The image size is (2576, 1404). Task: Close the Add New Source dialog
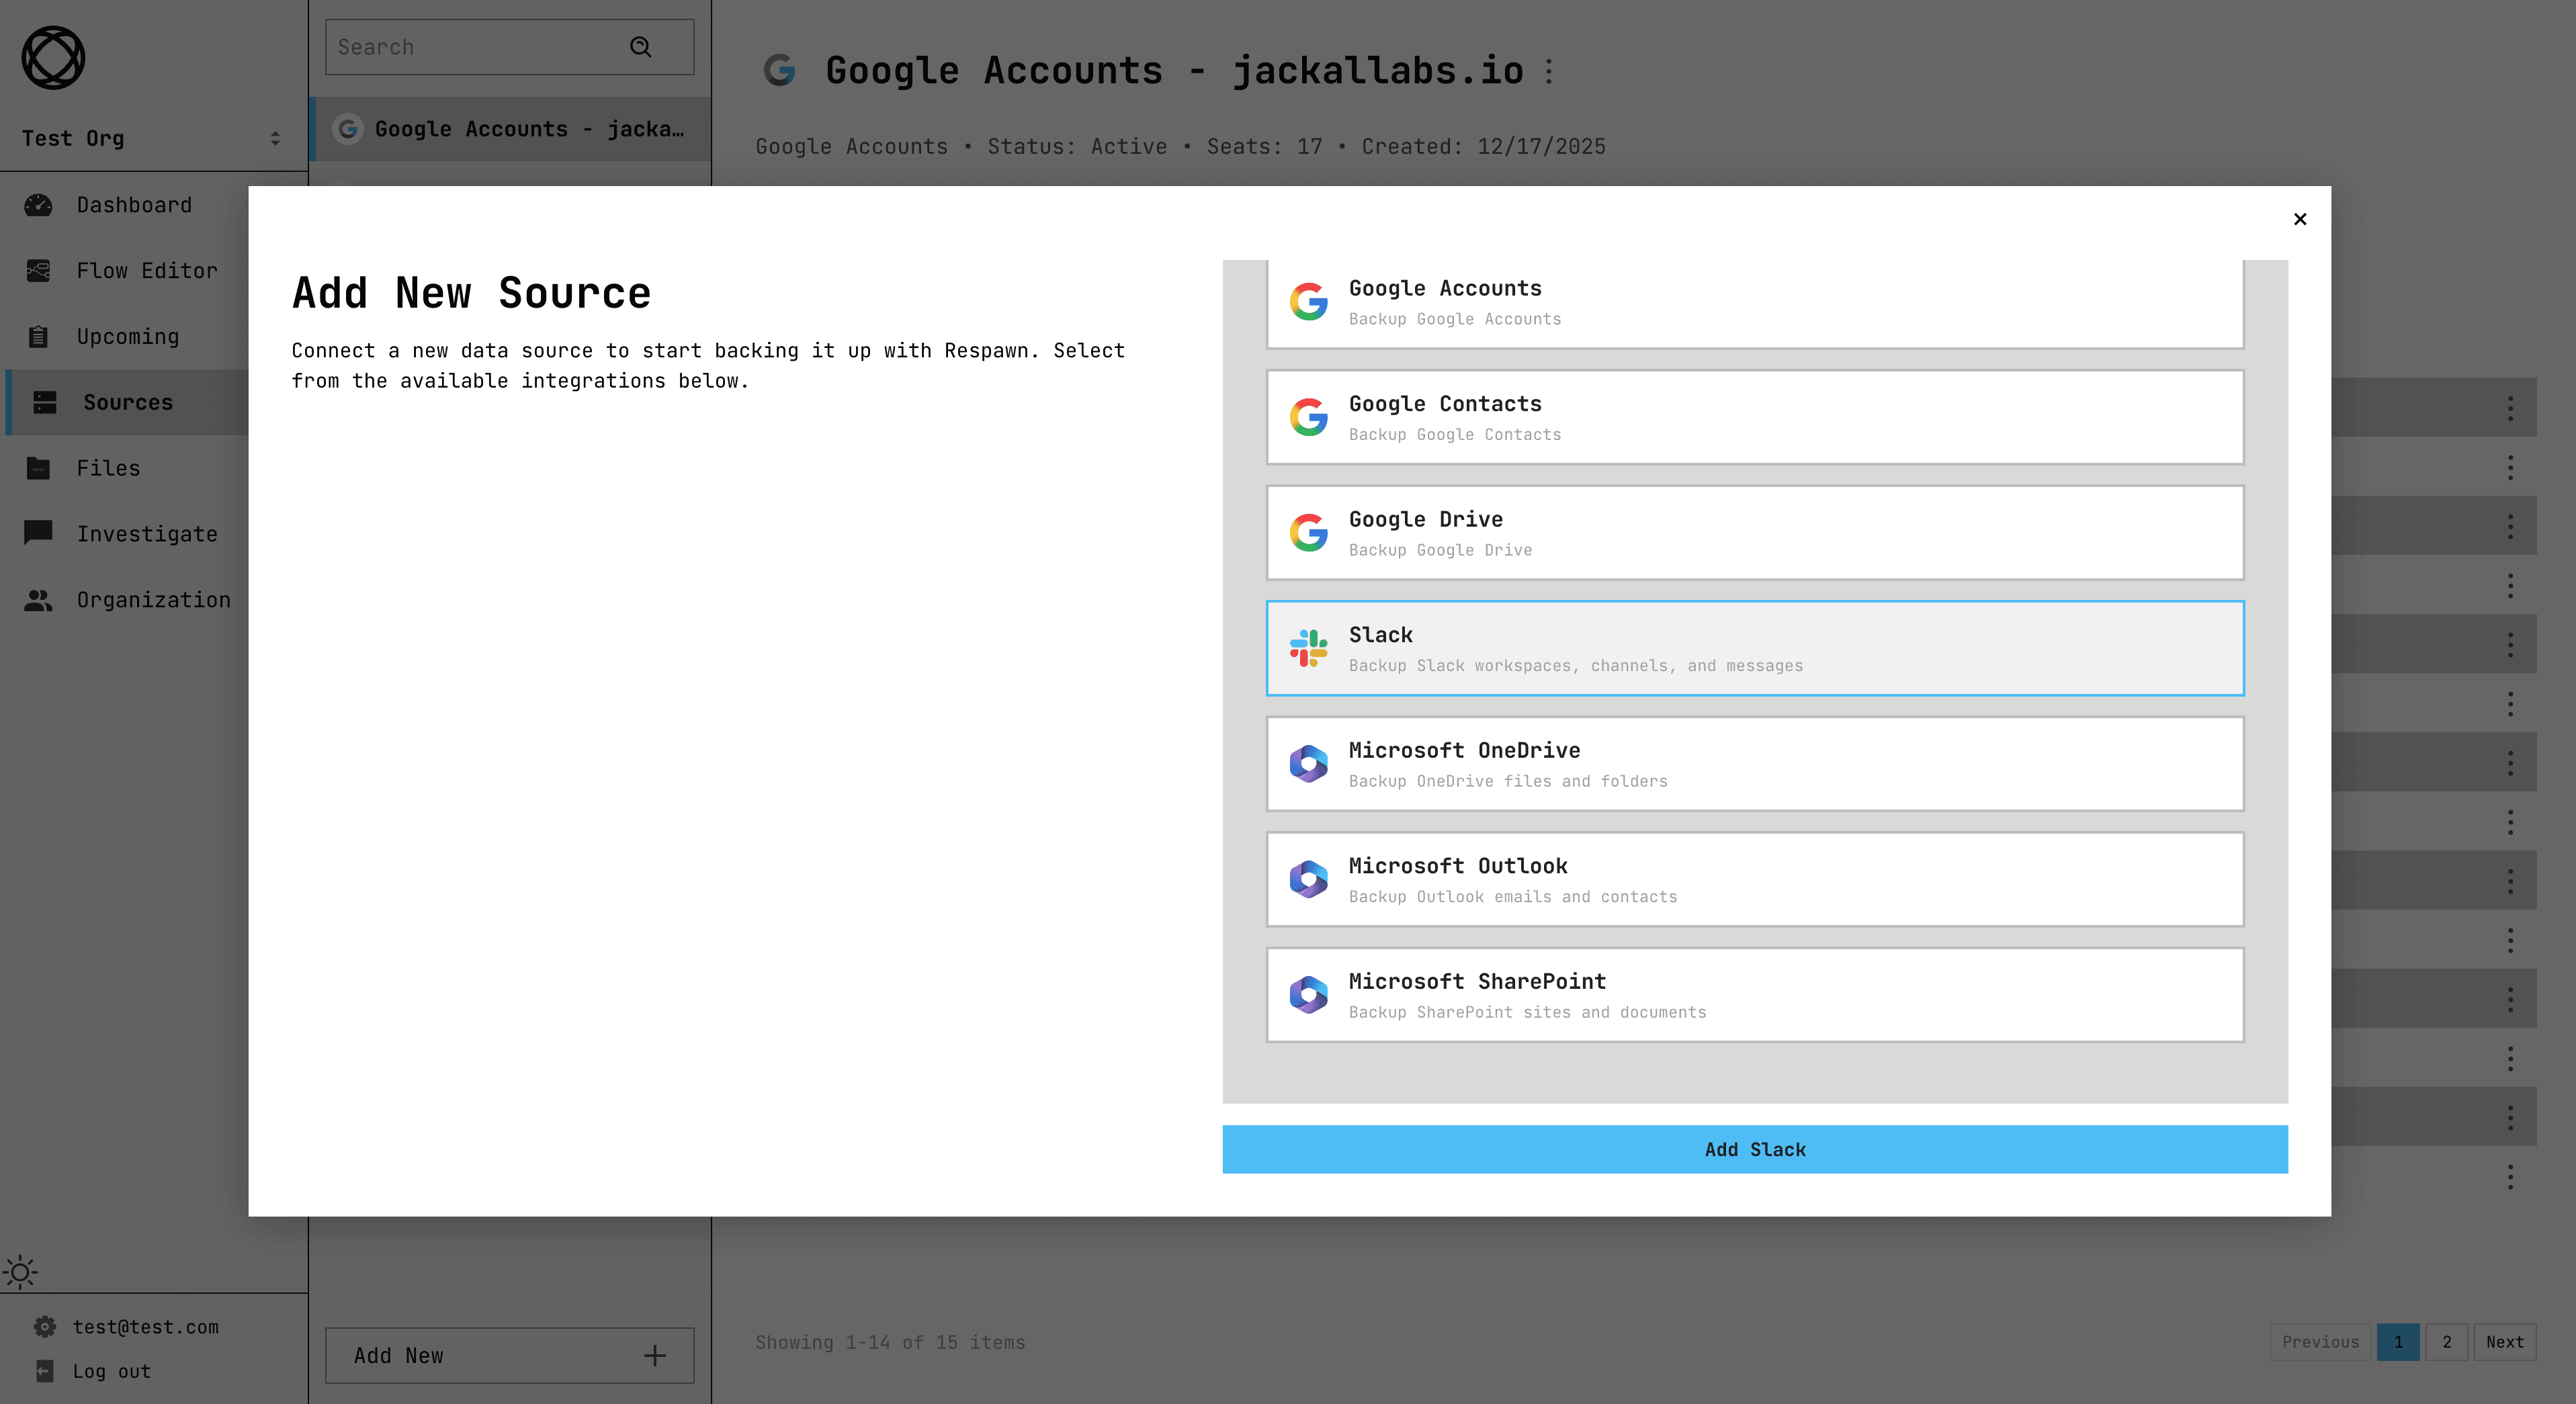[2299, 219]
